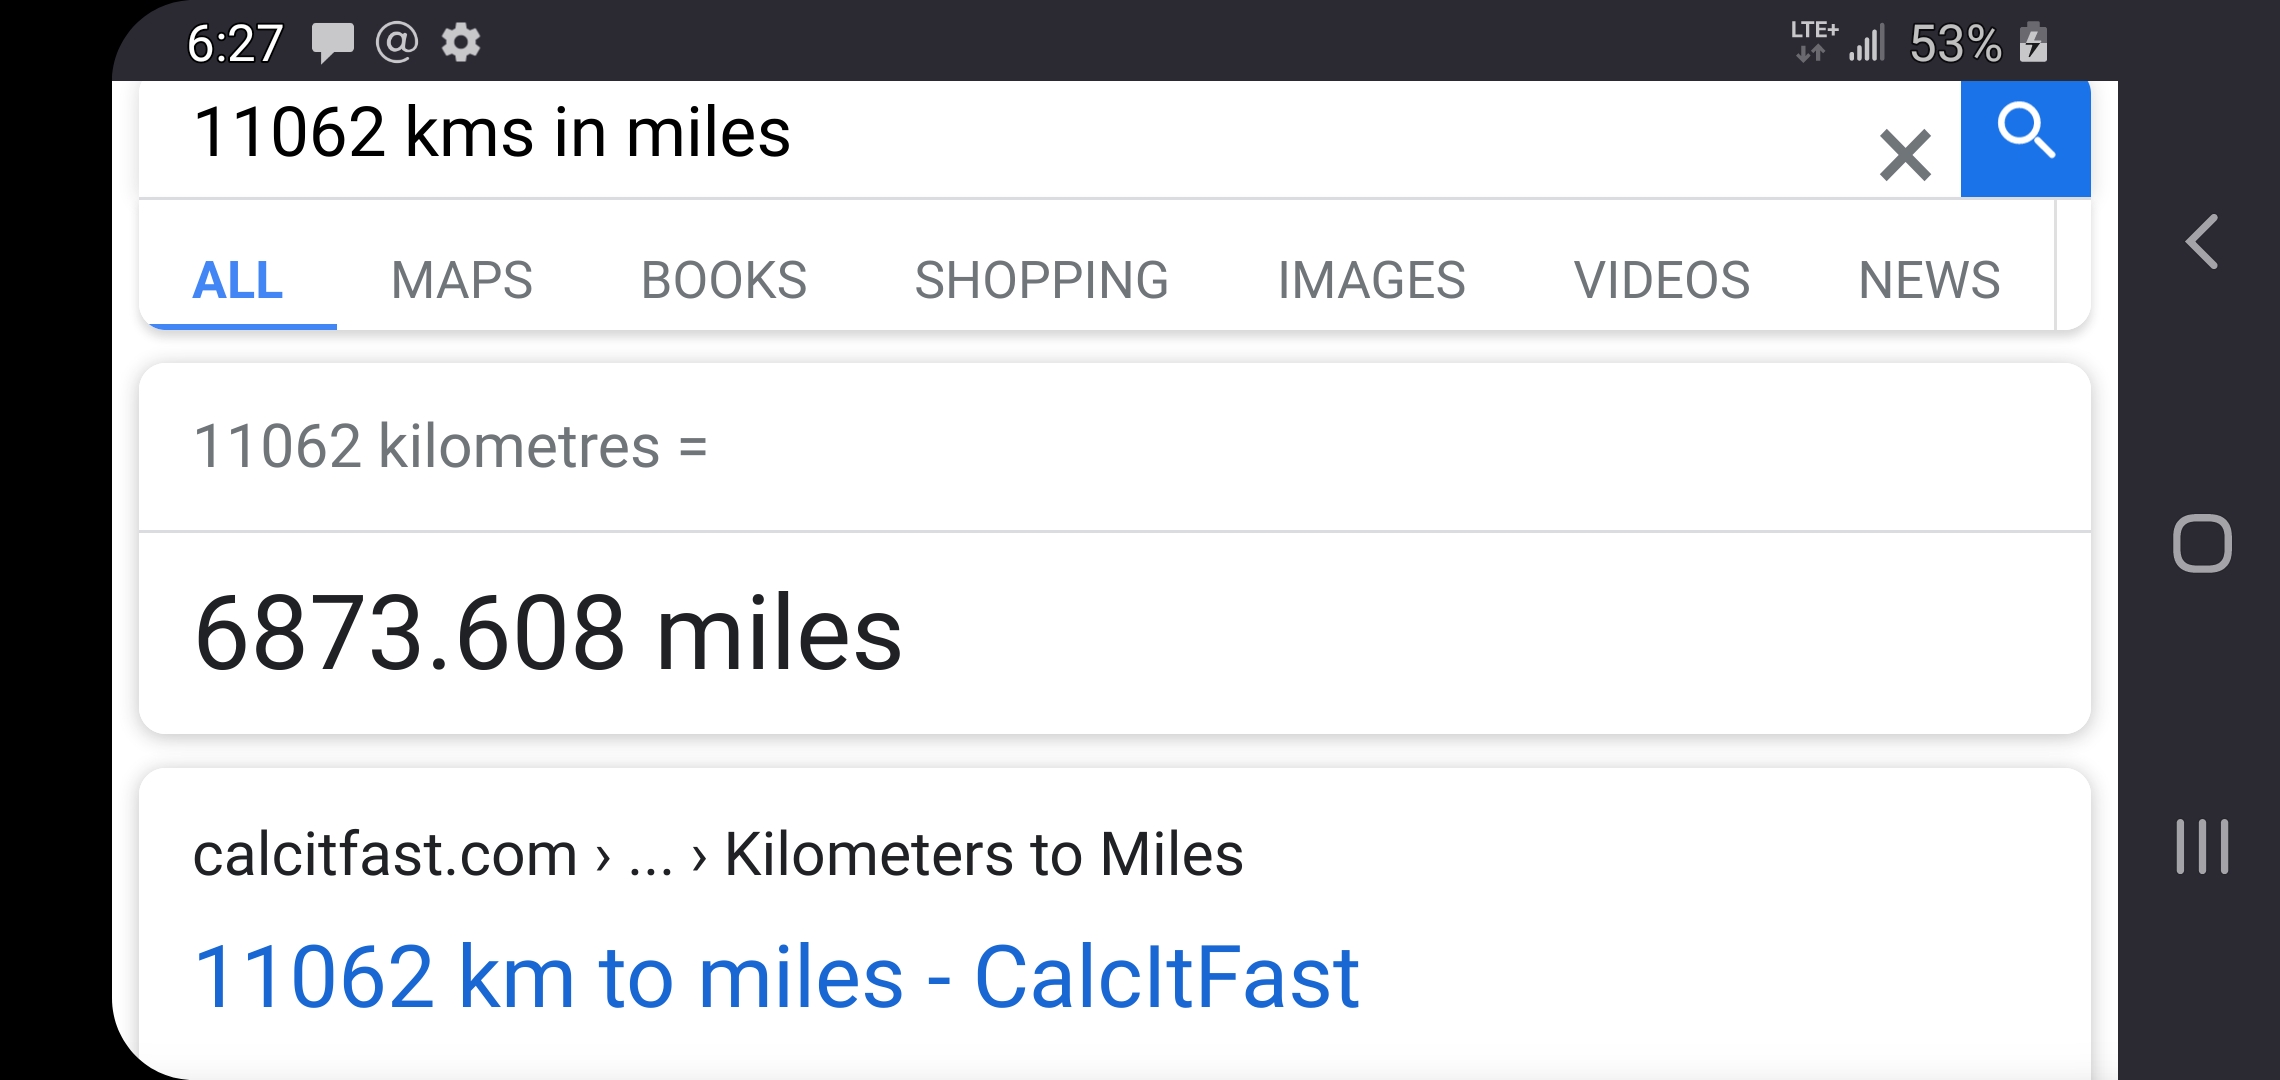2280x1080 pixels.
Task: Tap the 6873.608 miles conversion result
Action: click(548, 633)
